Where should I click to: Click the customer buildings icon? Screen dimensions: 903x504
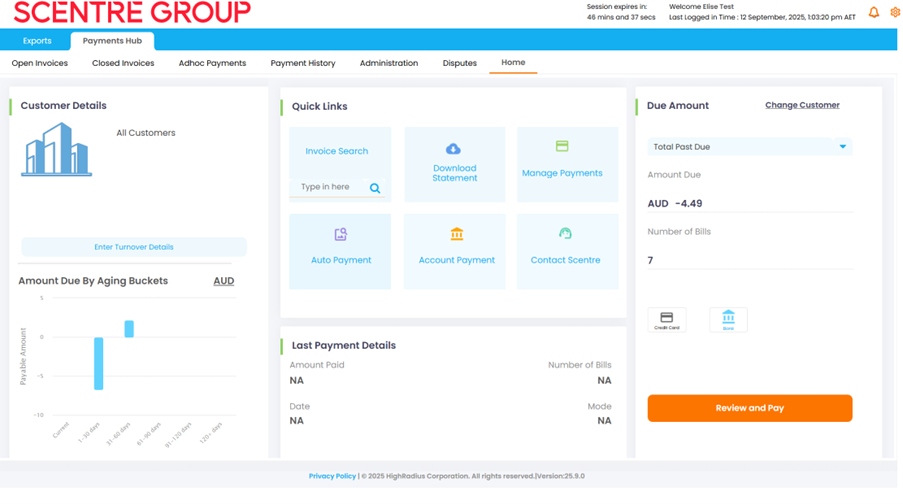coord(56,149)
